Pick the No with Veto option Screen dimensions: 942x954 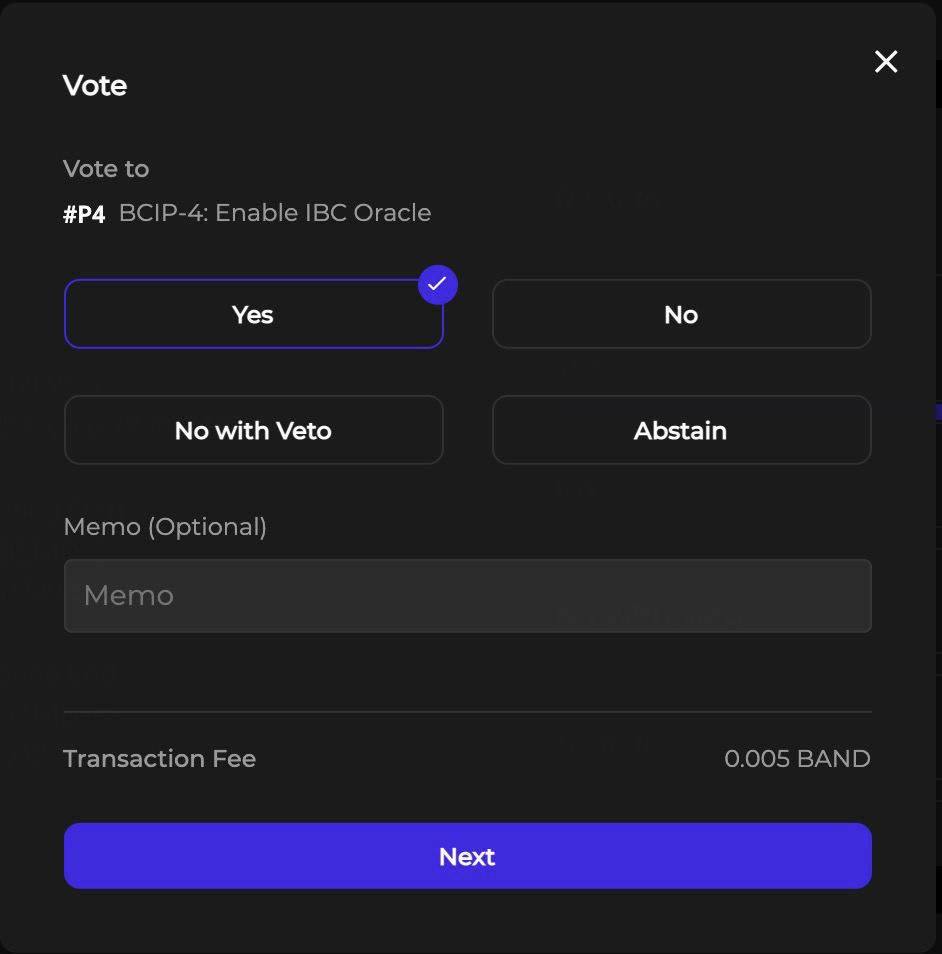click(253, 431)
